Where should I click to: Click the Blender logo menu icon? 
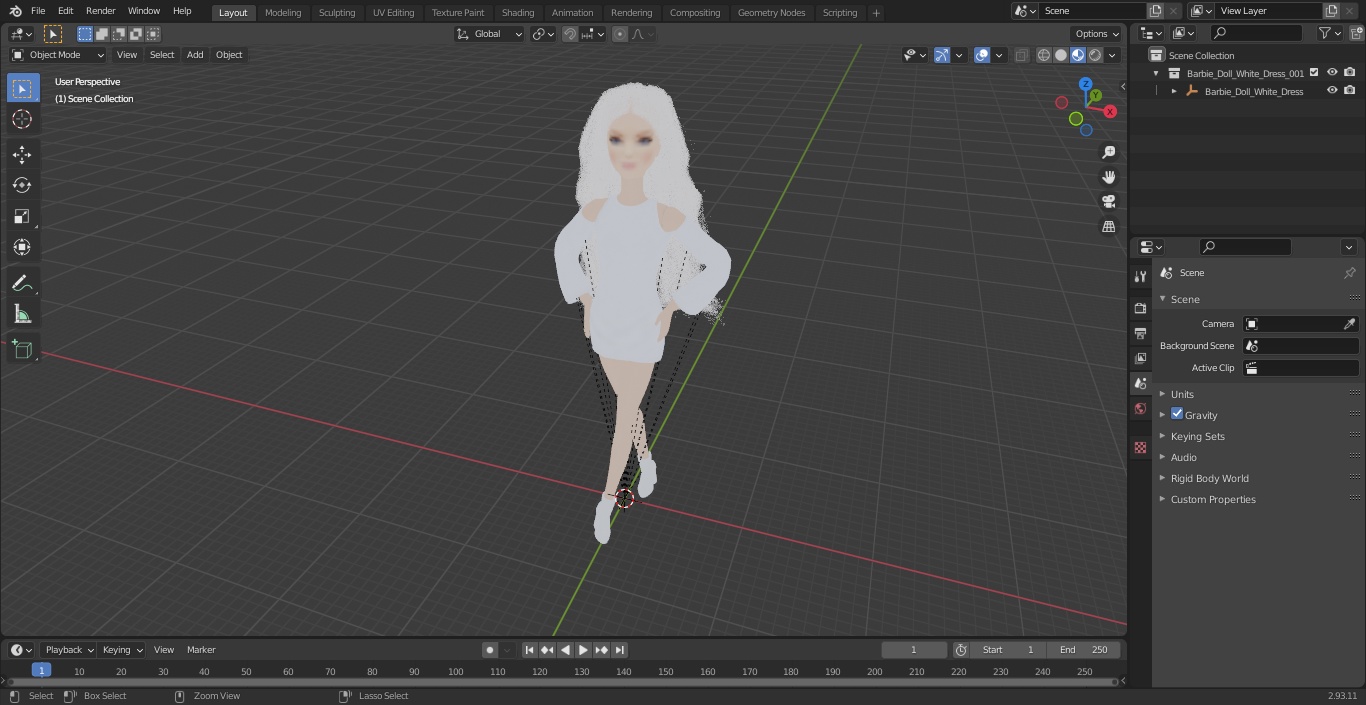point(15,11)
